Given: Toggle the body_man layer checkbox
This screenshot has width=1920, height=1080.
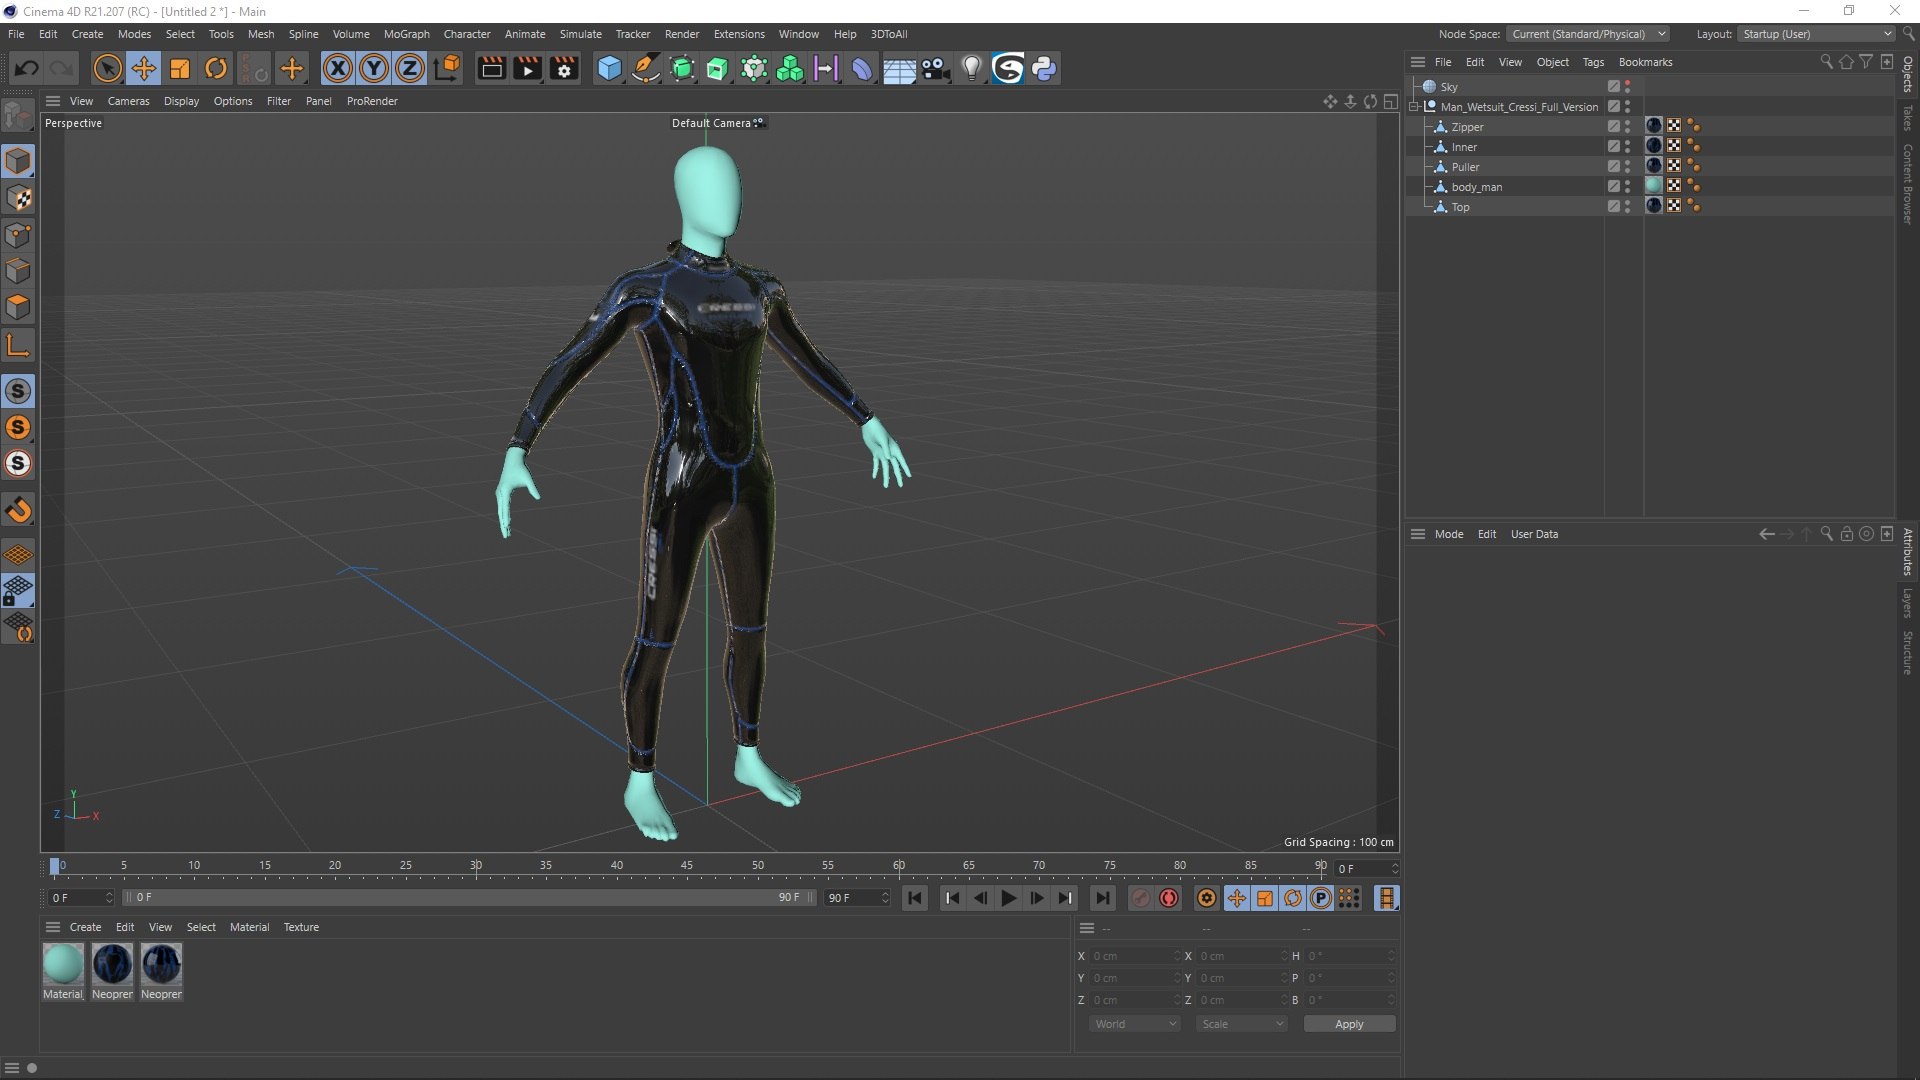Looking at the screenshot, I should coord(1613,187).
